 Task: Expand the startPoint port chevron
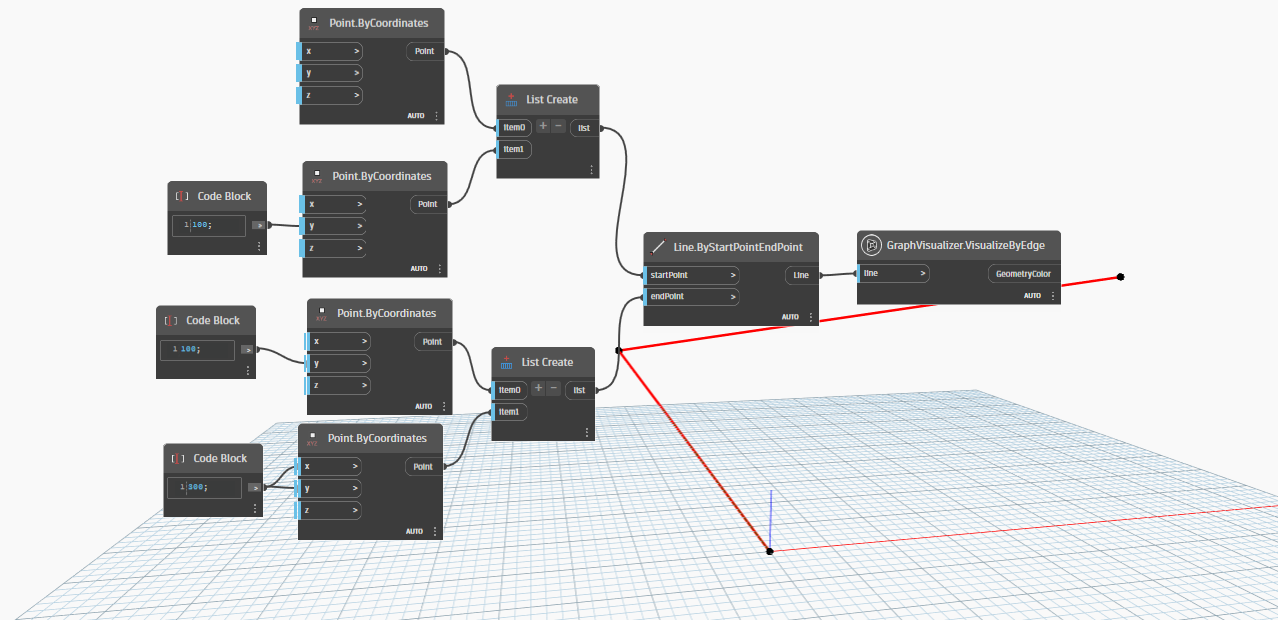pos(733,275)
